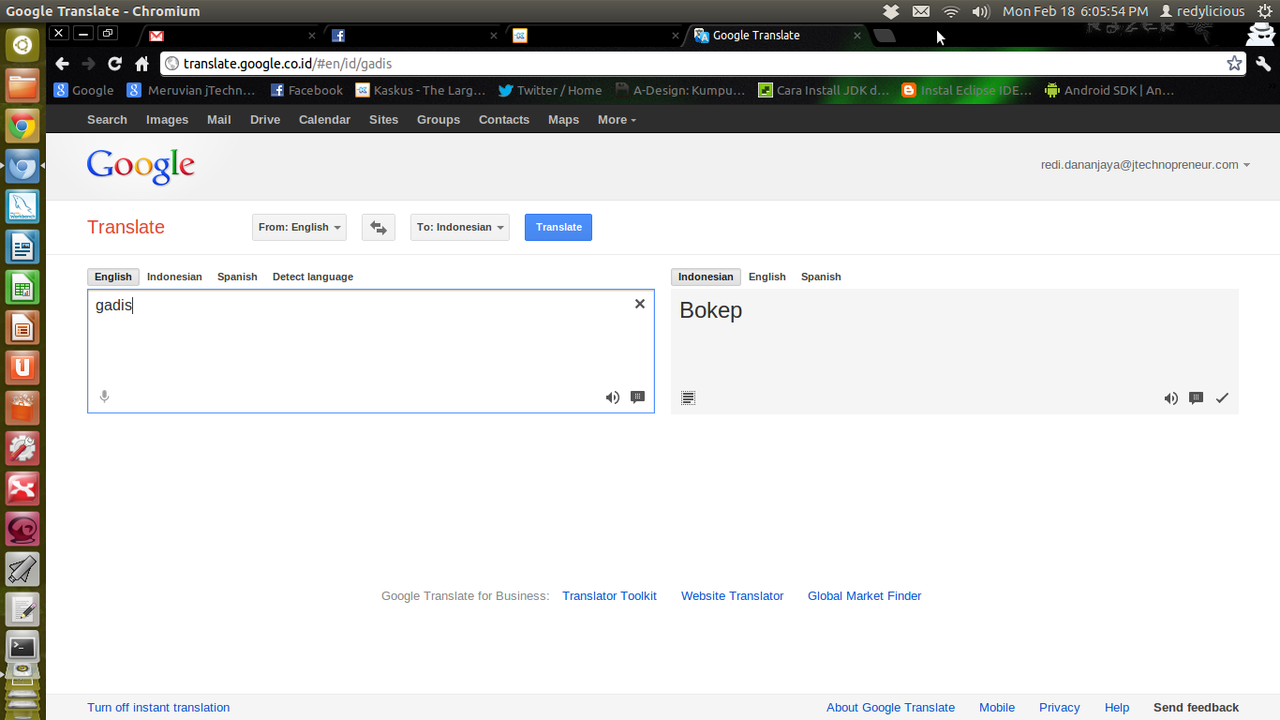The width and height of the screenshot is (1280, 720).
Task: Open Ubuntu dash home launcher icon
Action: pyautogui.click(x=22, y=45)
